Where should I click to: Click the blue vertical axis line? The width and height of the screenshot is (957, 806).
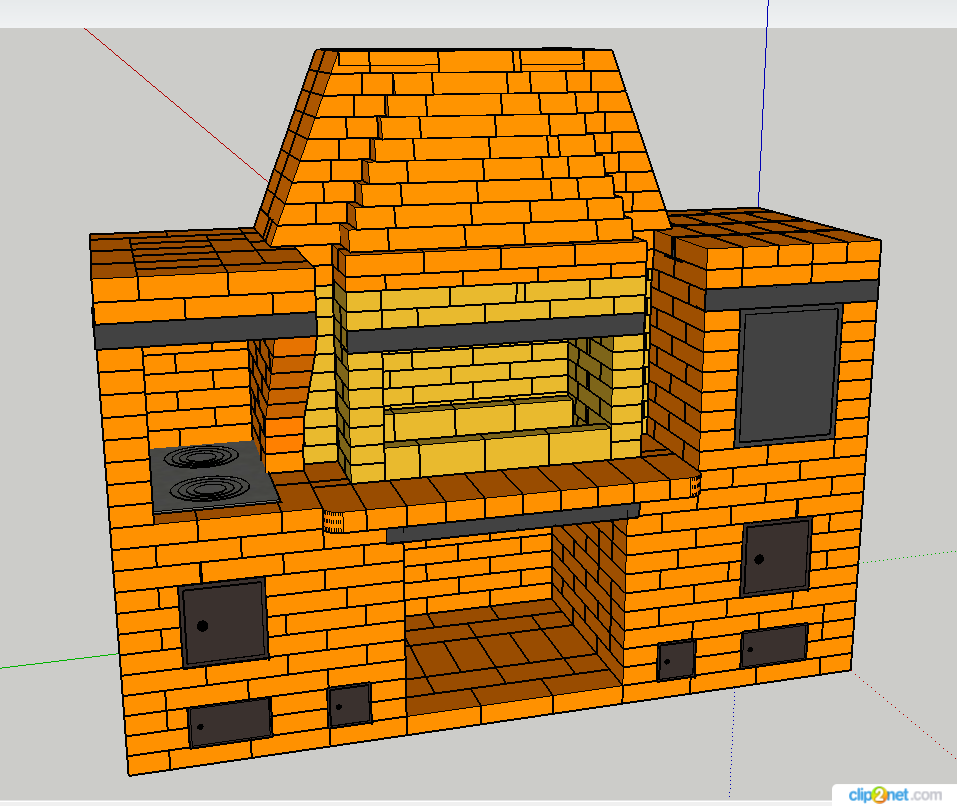[765, 100]
